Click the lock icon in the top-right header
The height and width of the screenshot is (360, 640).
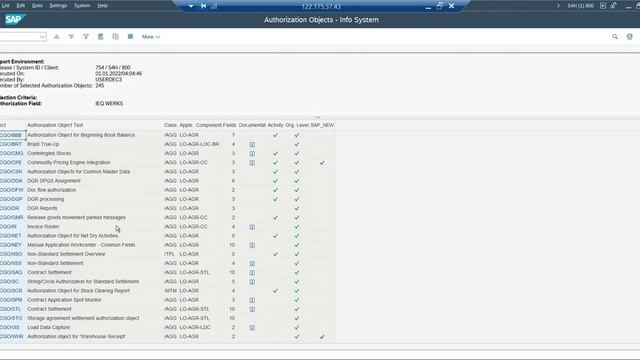click(614, 6)
